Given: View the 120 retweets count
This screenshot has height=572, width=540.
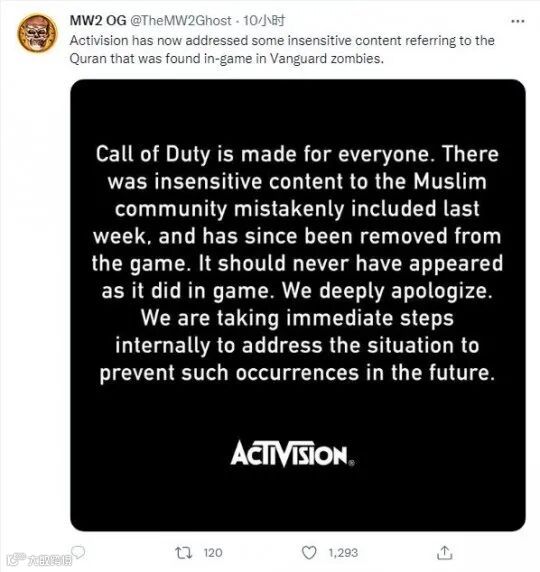Looking at the screenshot, I should [213, 553].
